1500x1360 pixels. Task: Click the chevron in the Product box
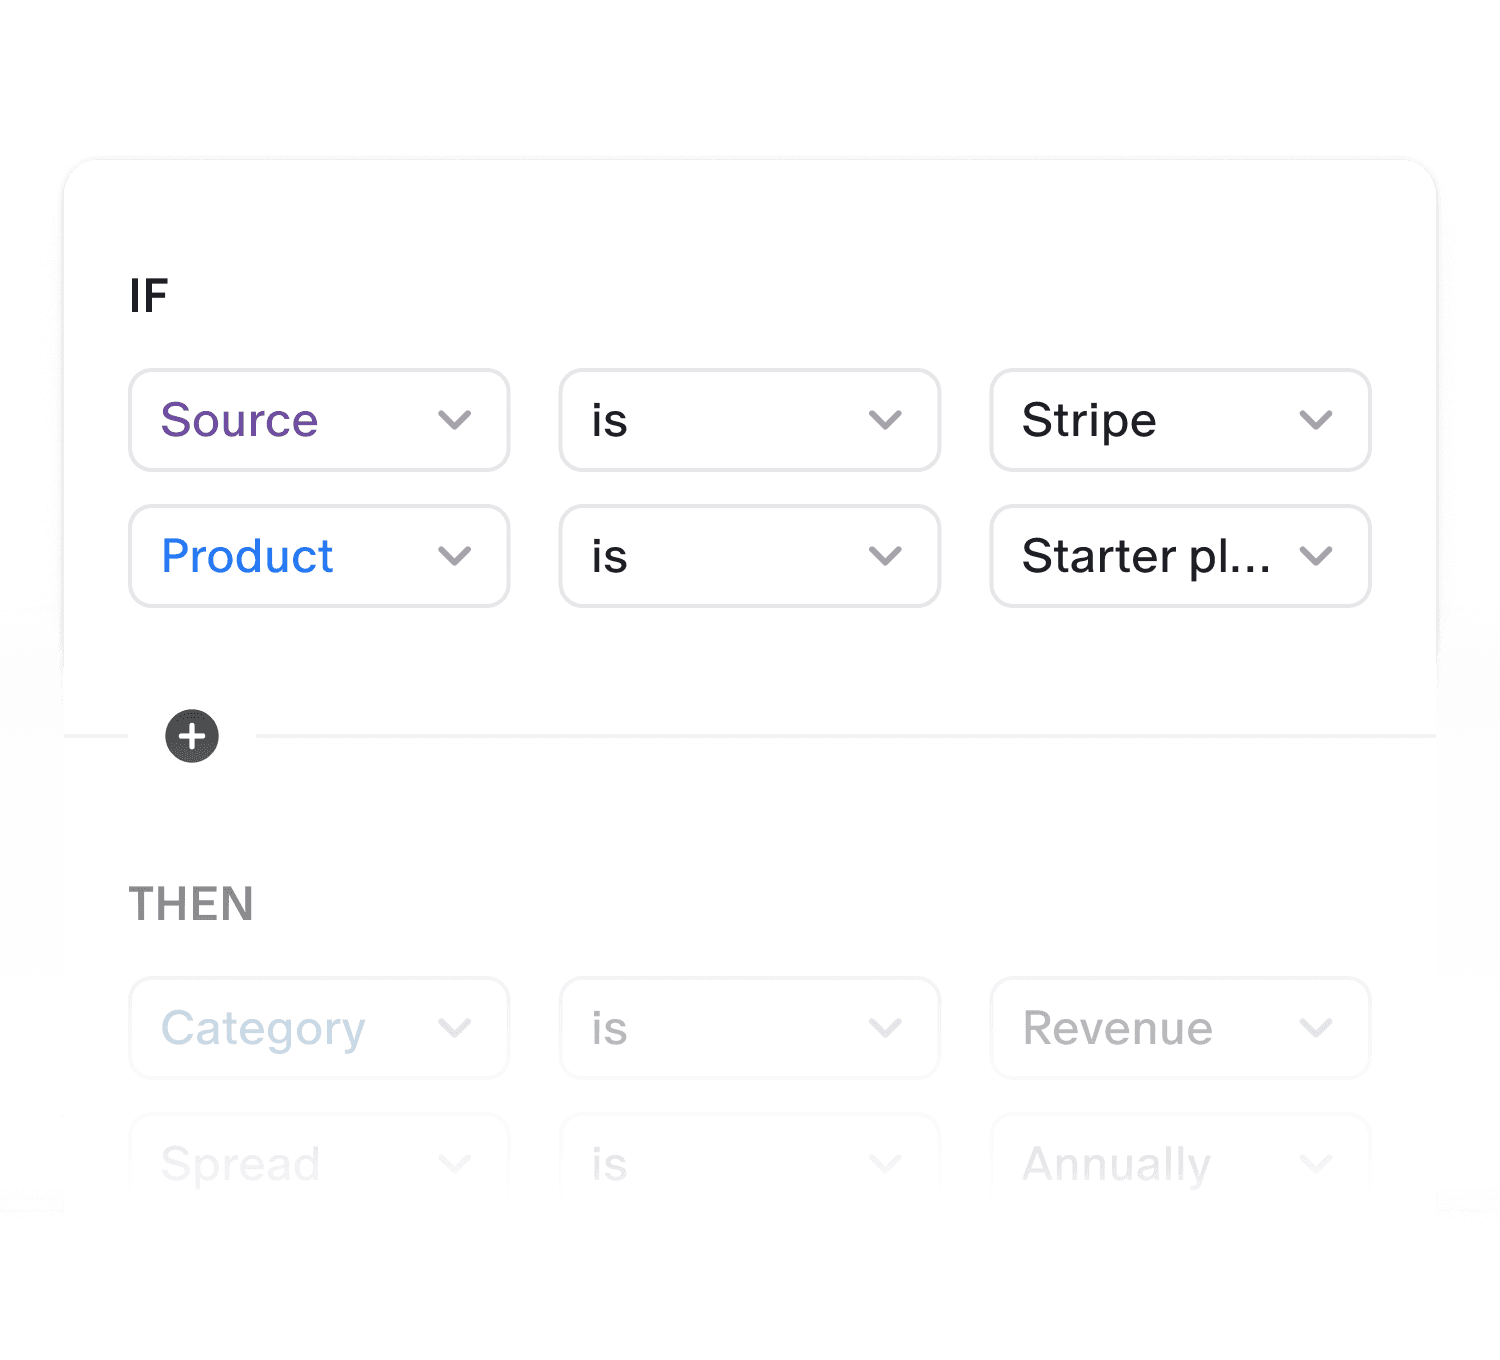tap(455, 556)
